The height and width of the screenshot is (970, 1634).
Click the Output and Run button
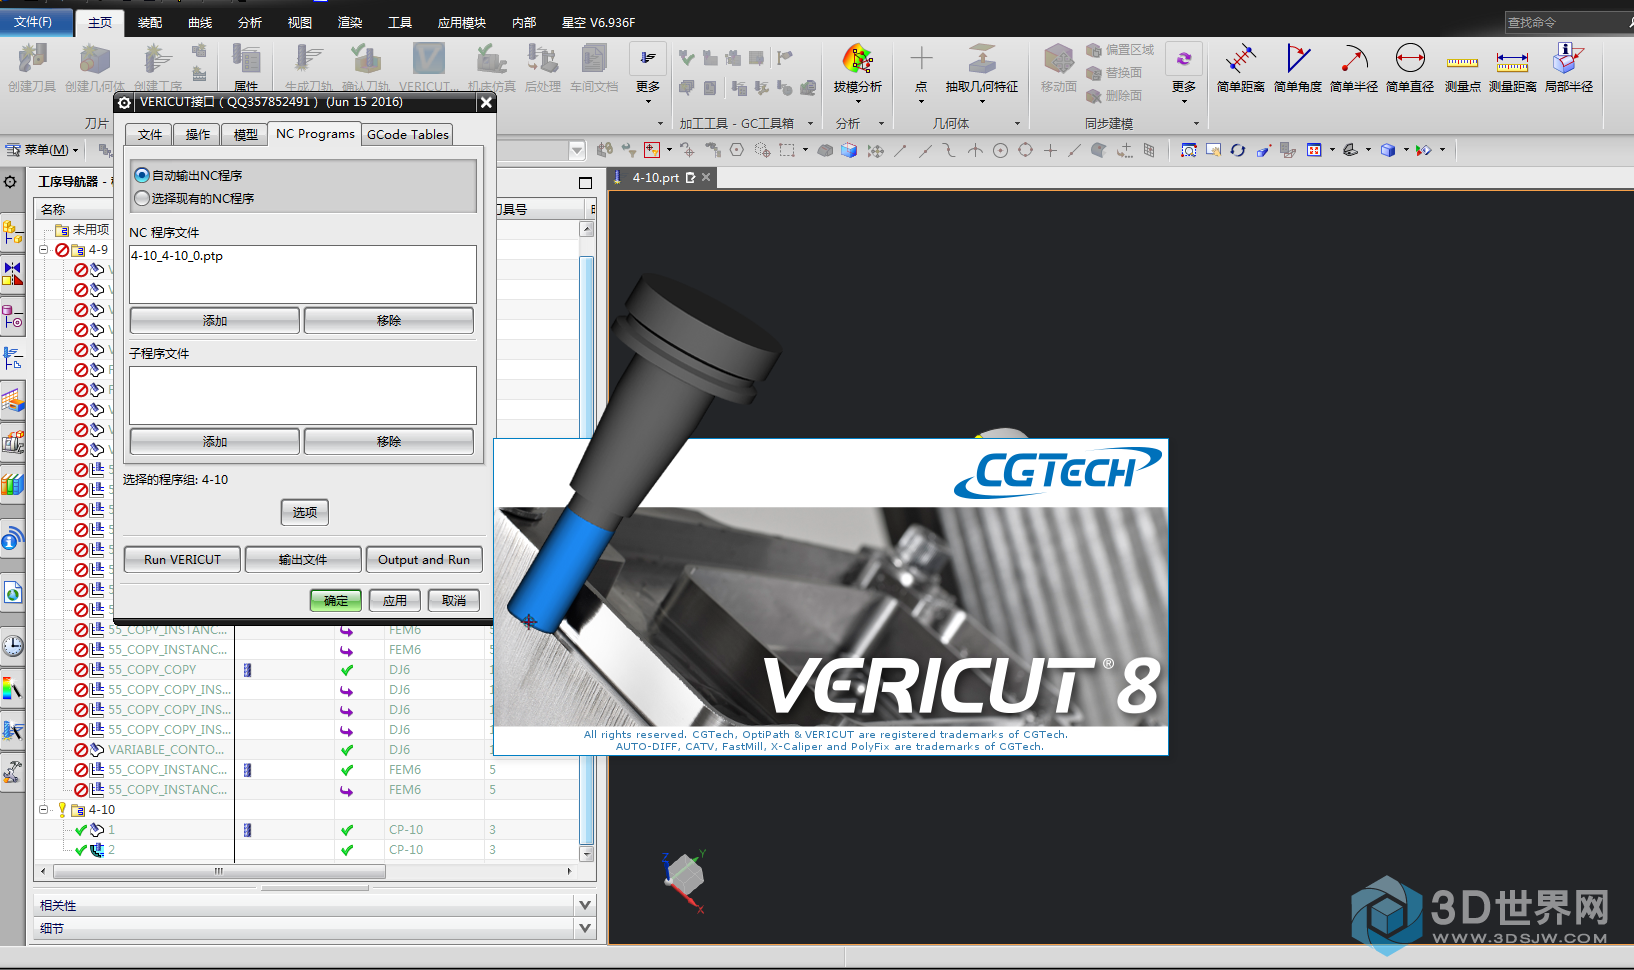pos(424,559)
